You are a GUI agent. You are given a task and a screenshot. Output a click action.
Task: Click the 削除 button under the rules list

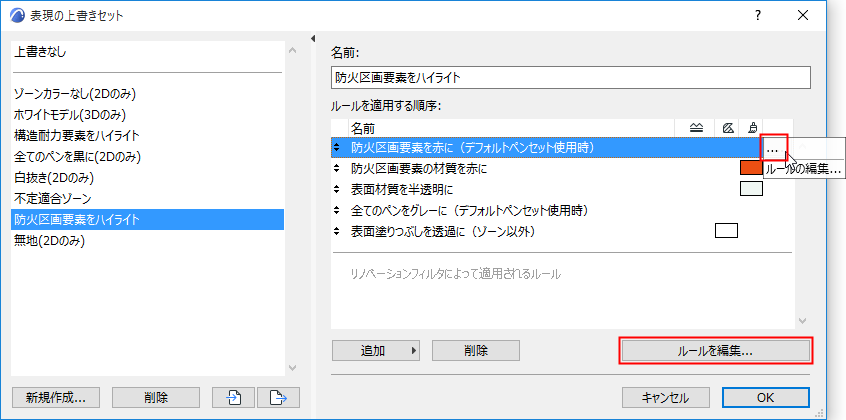(x=476, y=351)
